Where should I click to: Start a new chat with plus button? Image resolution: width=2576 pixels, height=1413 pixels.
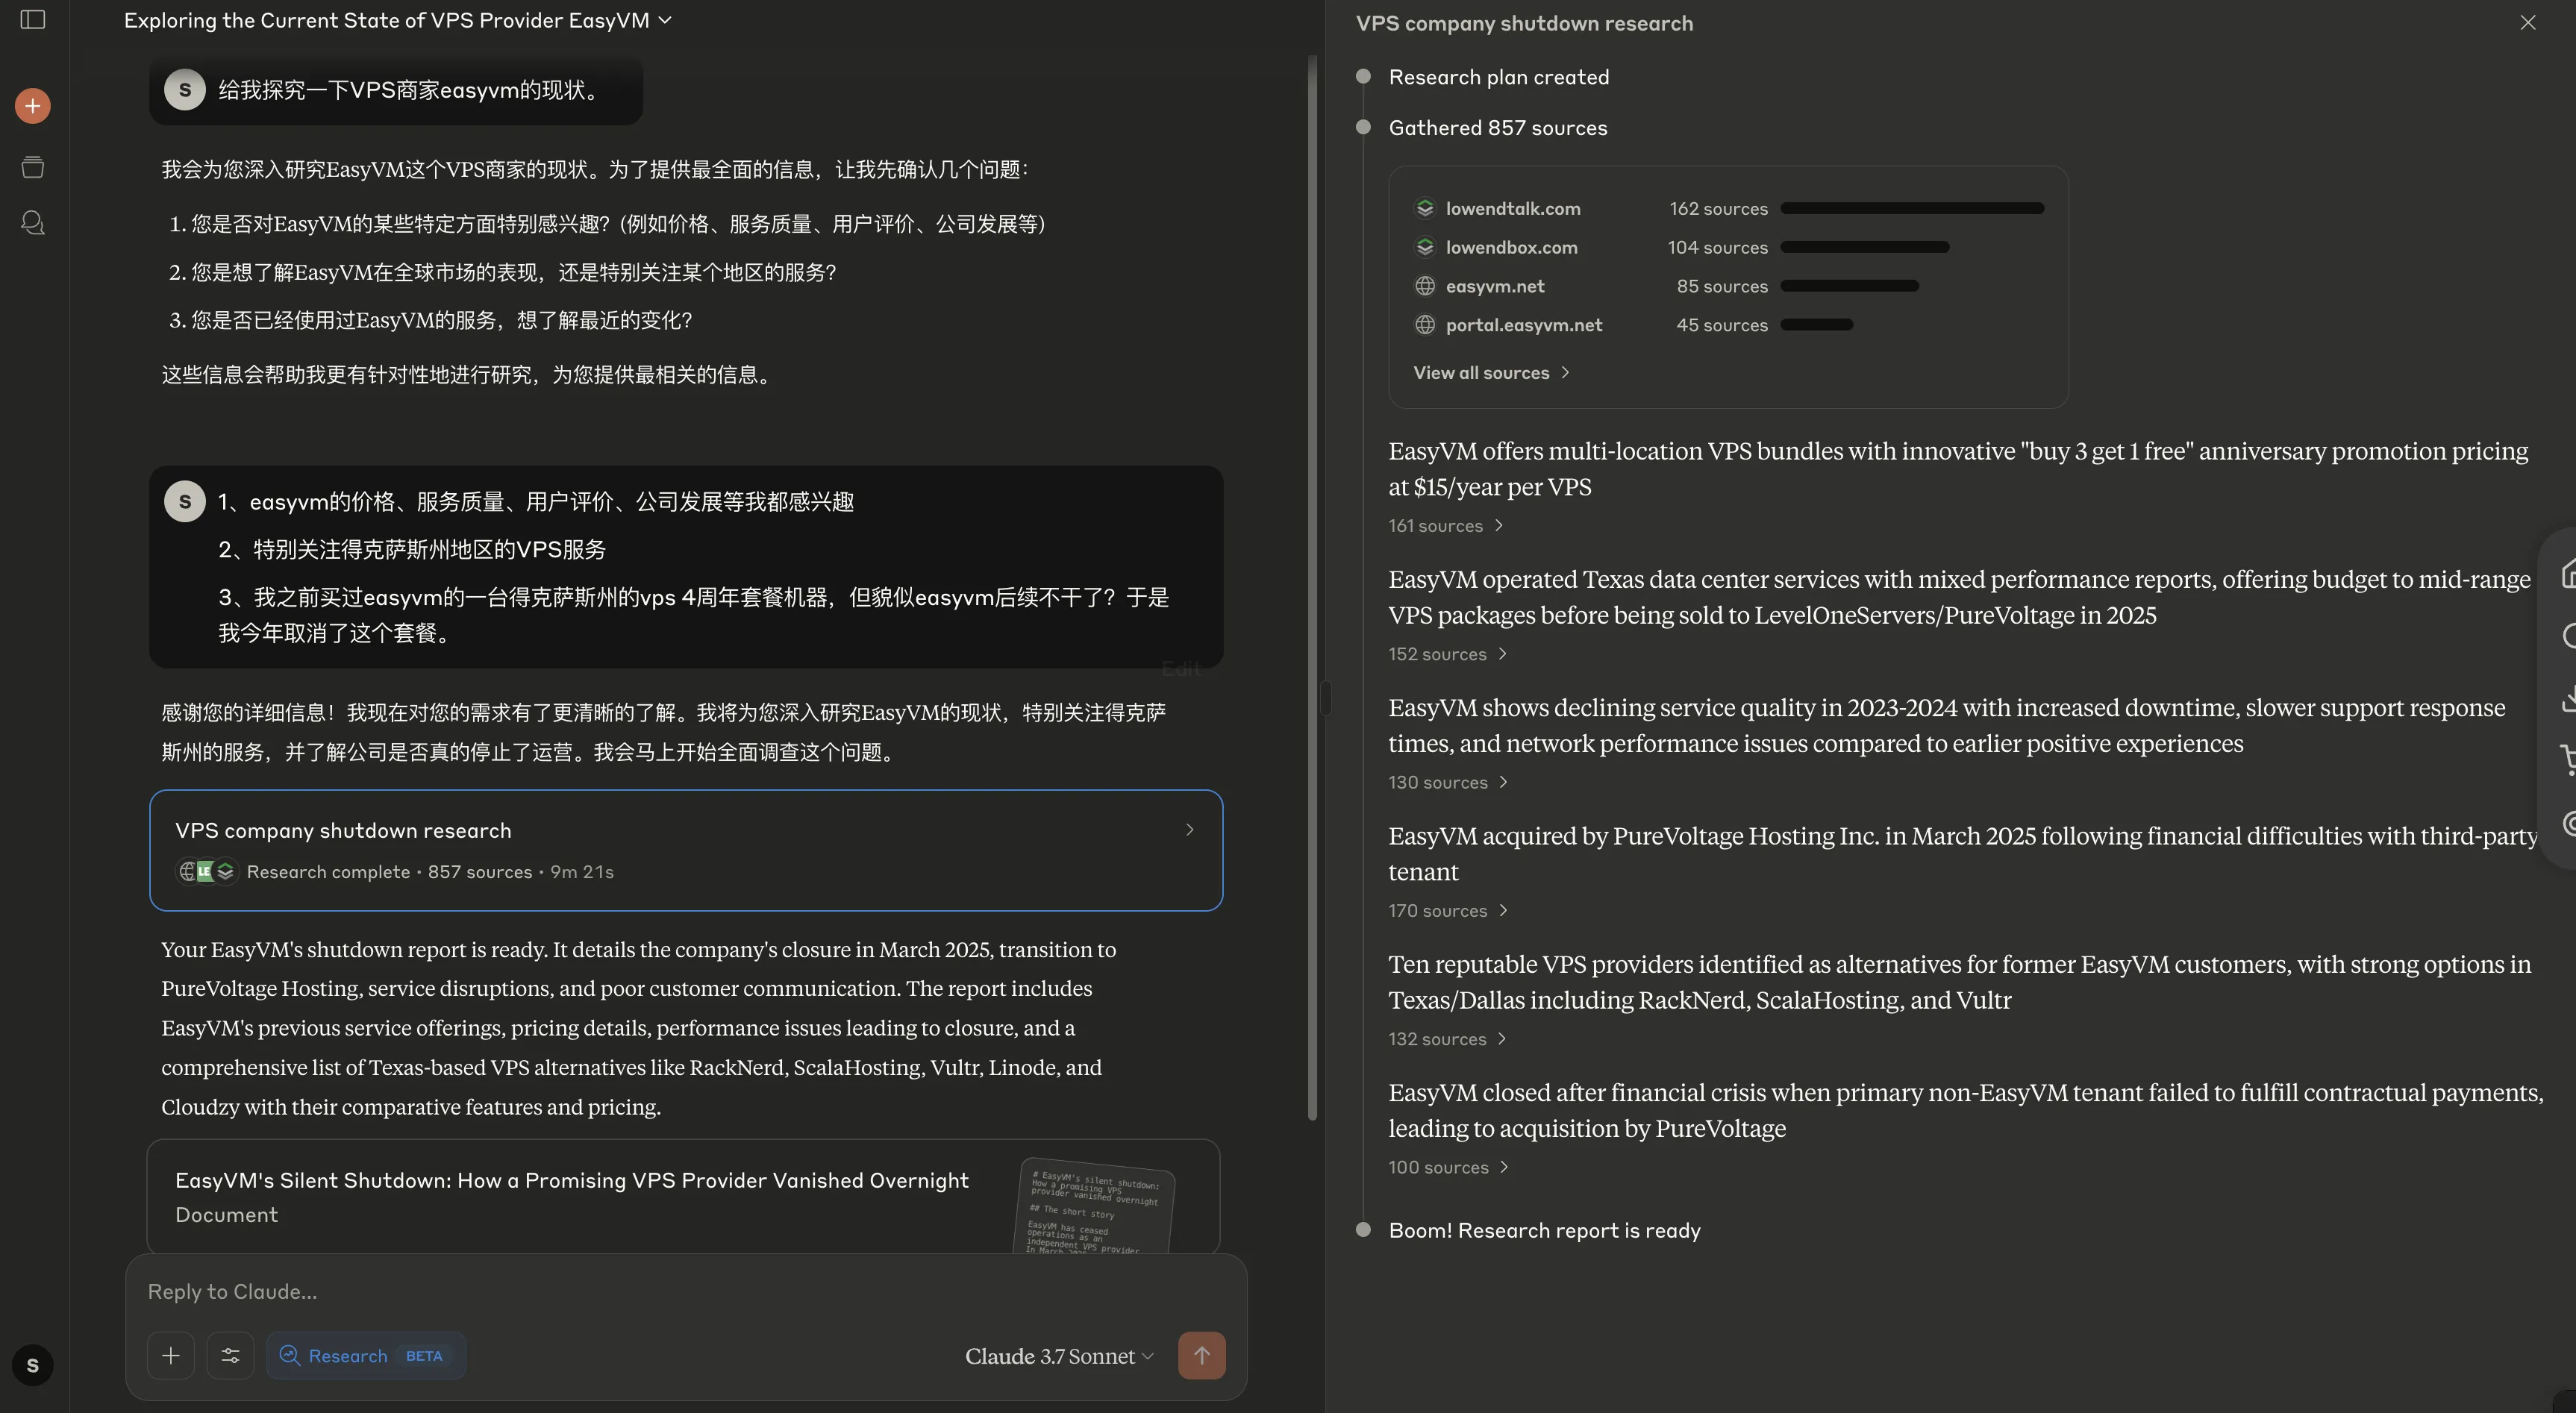pos(33,106)
